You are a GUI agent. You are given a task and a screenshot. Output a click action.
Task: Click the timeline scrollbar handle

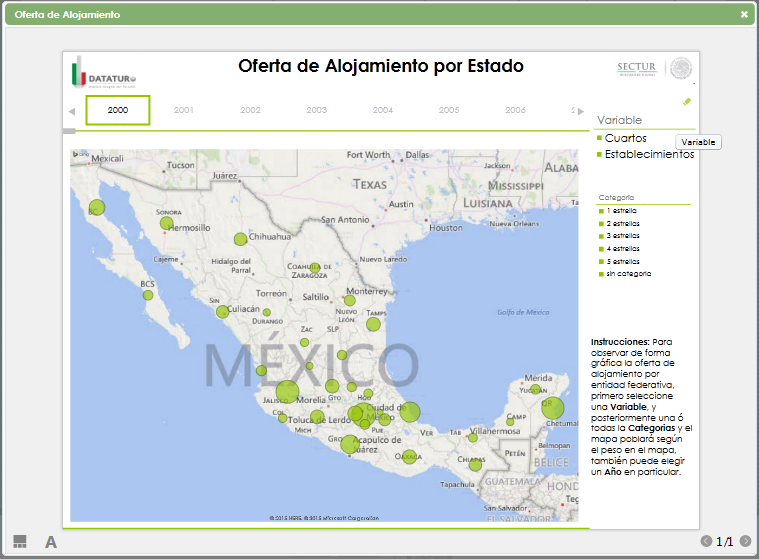[69, 131]
